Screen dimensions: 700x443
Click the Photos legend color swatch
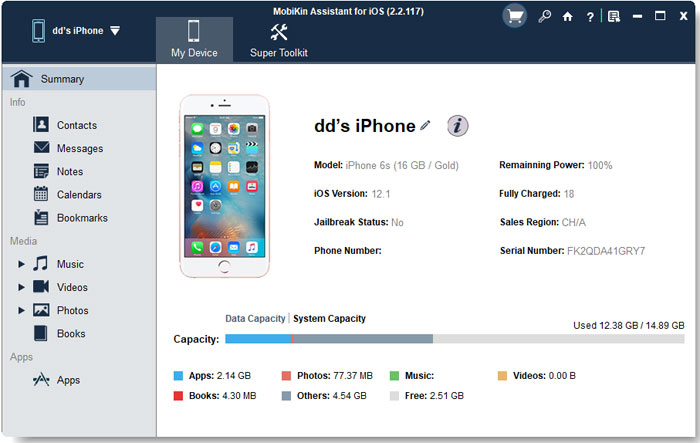click(286, 376)
